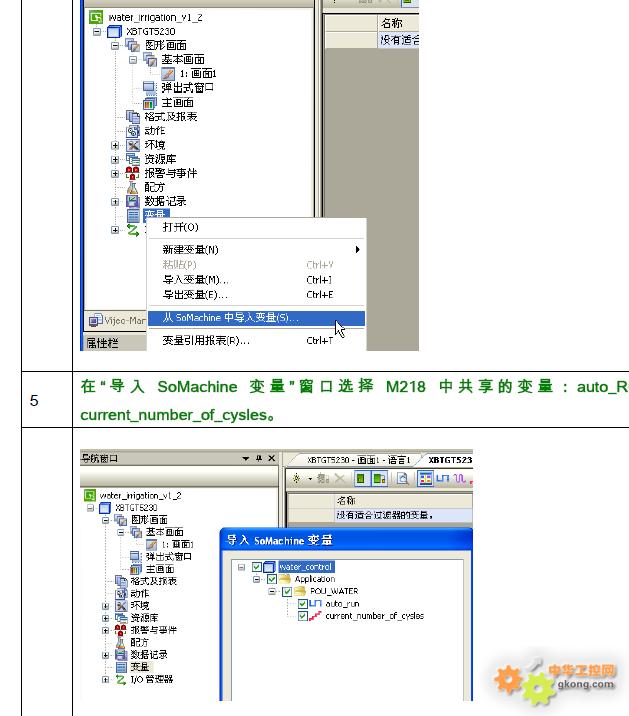This screenshot has height=716, width=629.
Task: Click the 属性栏 panel header beside the context menu
Action: coord(115,342)
